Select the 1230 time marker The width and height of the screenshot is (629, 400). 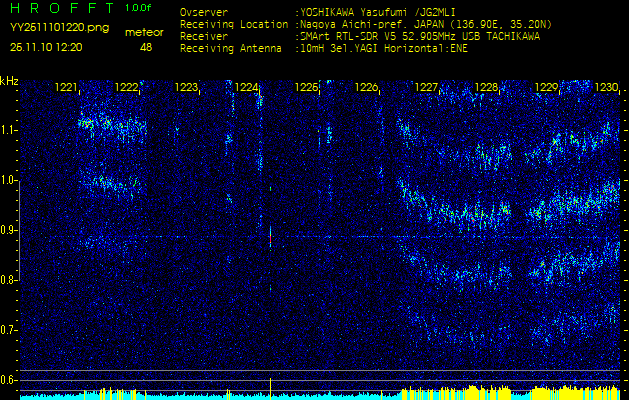606,88
